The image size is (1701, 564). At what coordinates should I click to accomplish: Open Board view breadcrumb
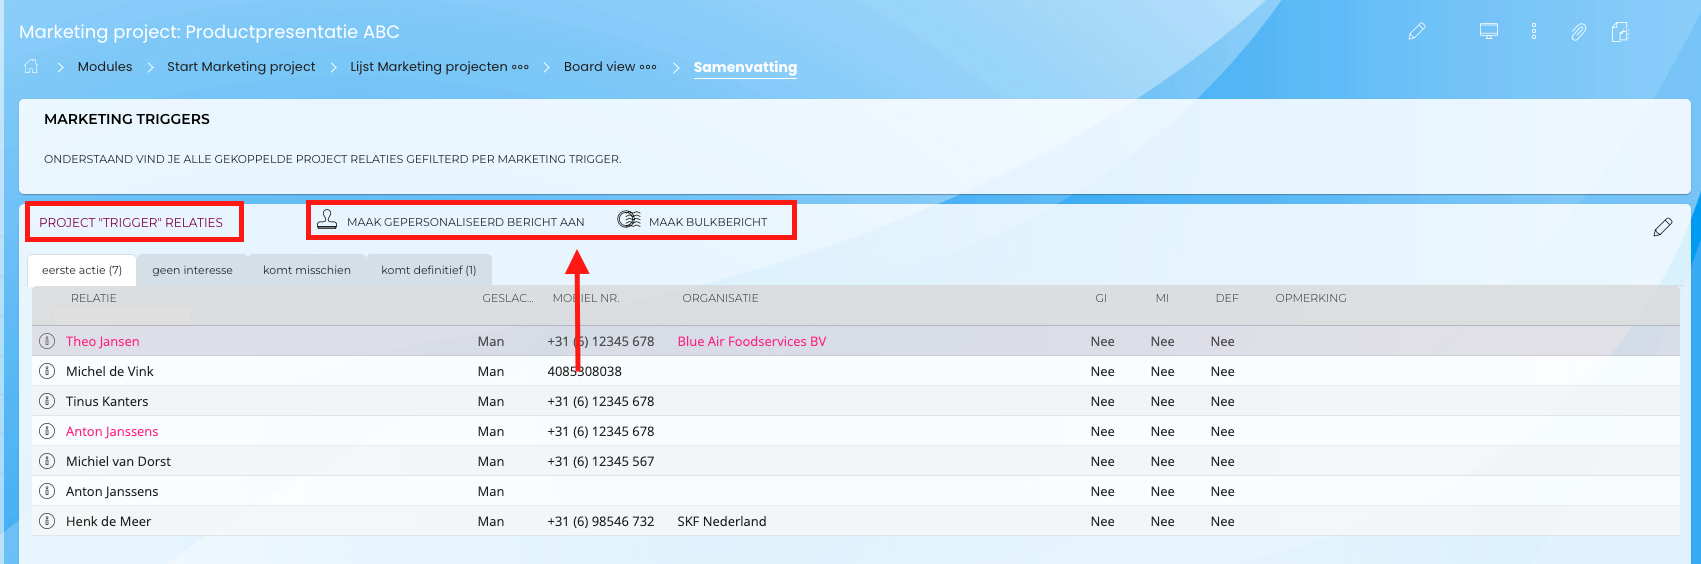tap(599, 66)
